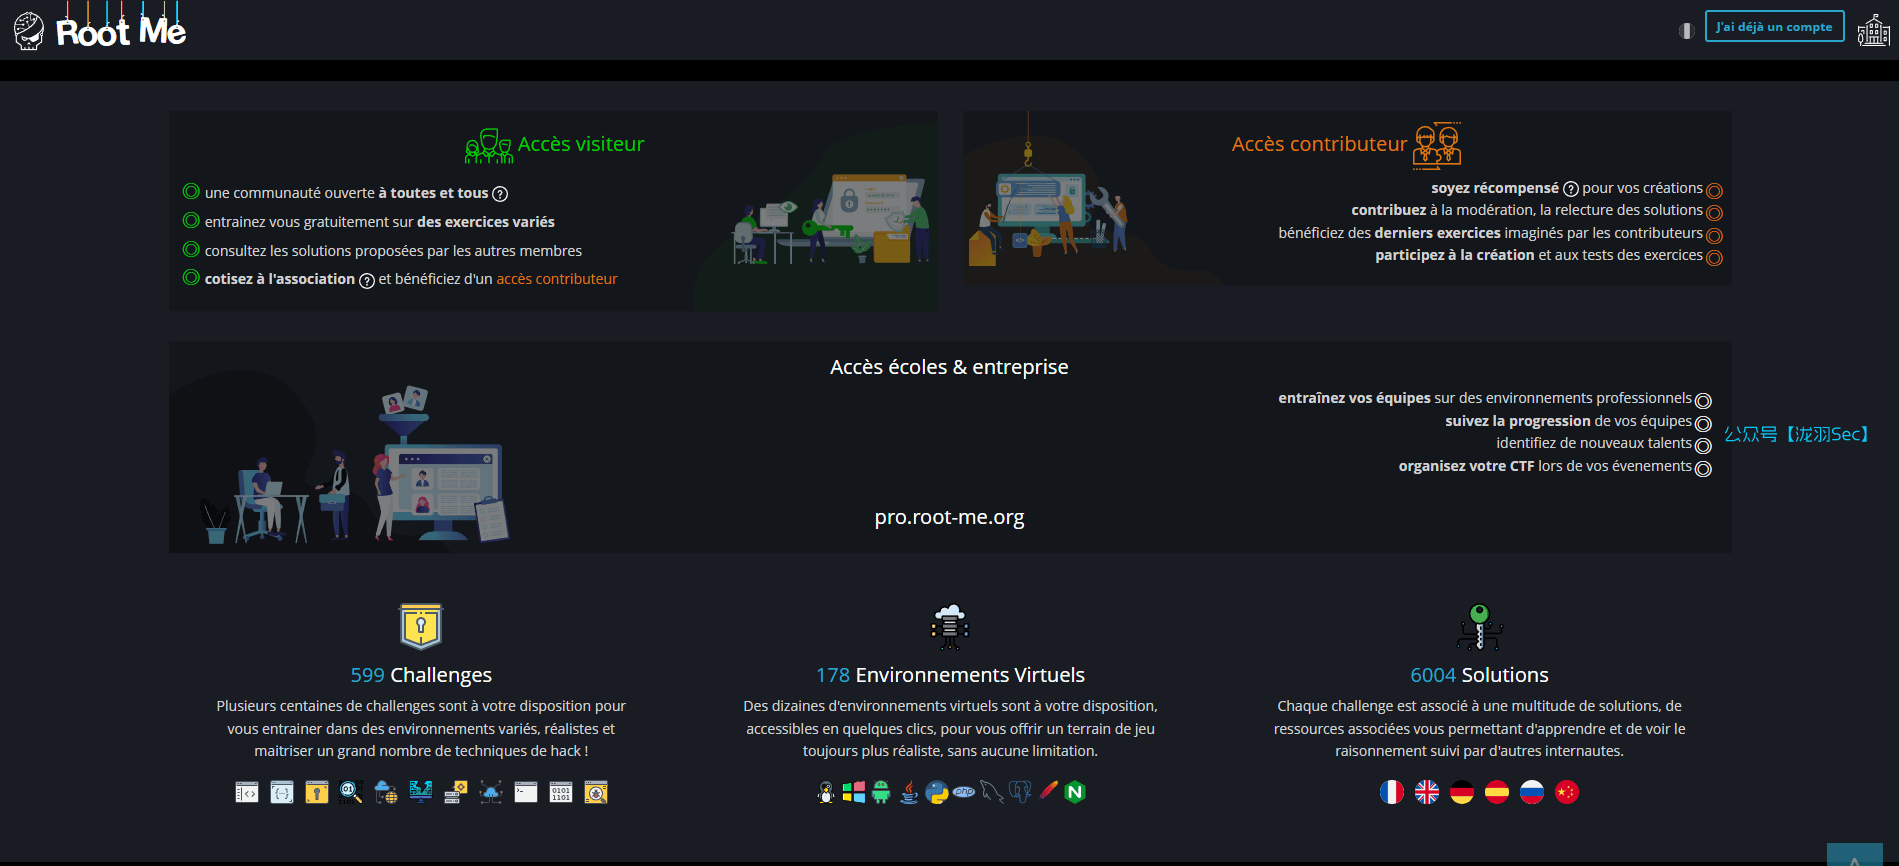The width and height of the screenshot is (1899, 866).
Task: Click the yellow padlock challenge icon
Action: pos(317,792)
